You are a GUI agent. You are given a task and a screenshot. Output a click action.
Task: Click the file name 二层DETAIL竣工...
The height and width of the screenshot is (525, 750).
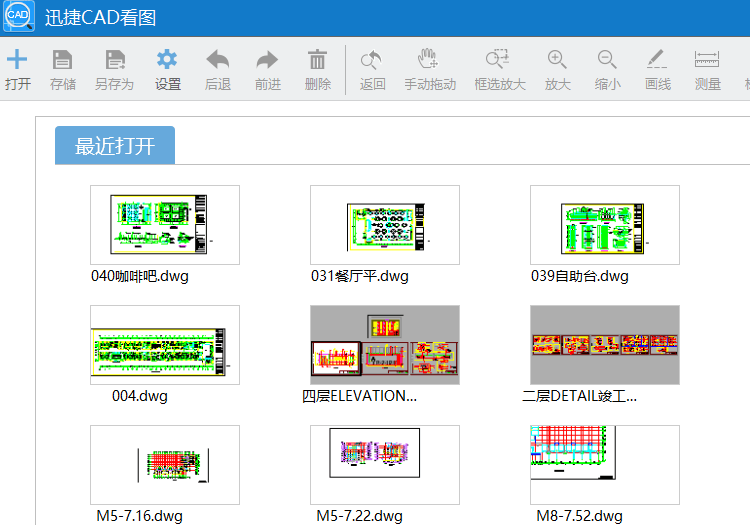coord(580,396)
